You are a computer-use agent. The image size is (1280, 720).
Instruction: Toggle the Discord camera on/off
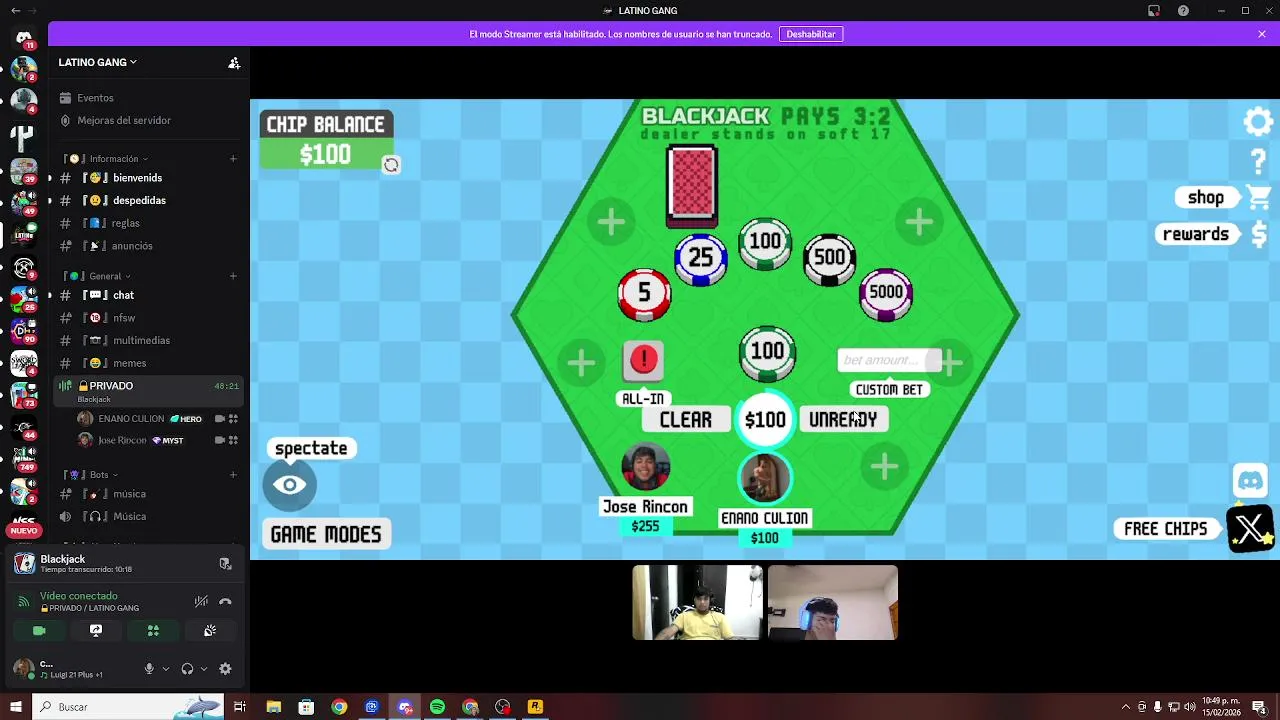point(39,631)
